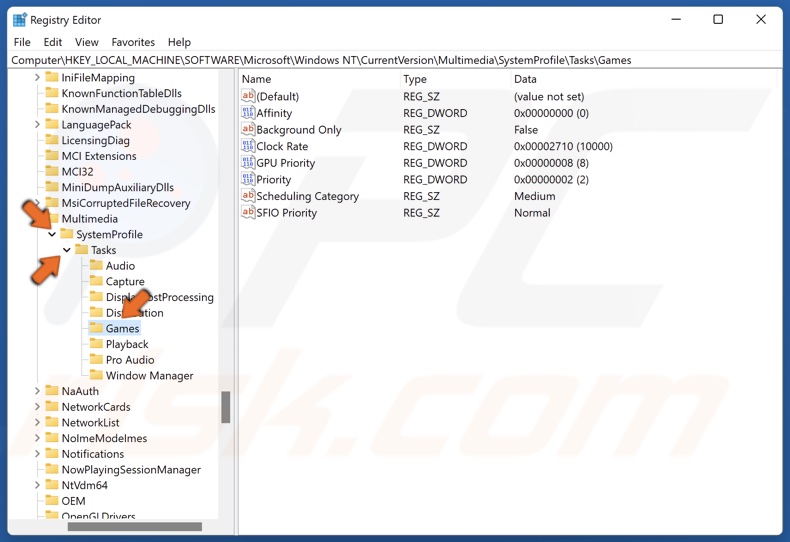Click the SFIO Priority data Normal
Viewport: 790px width, 542px height.
tap(532, 213)
